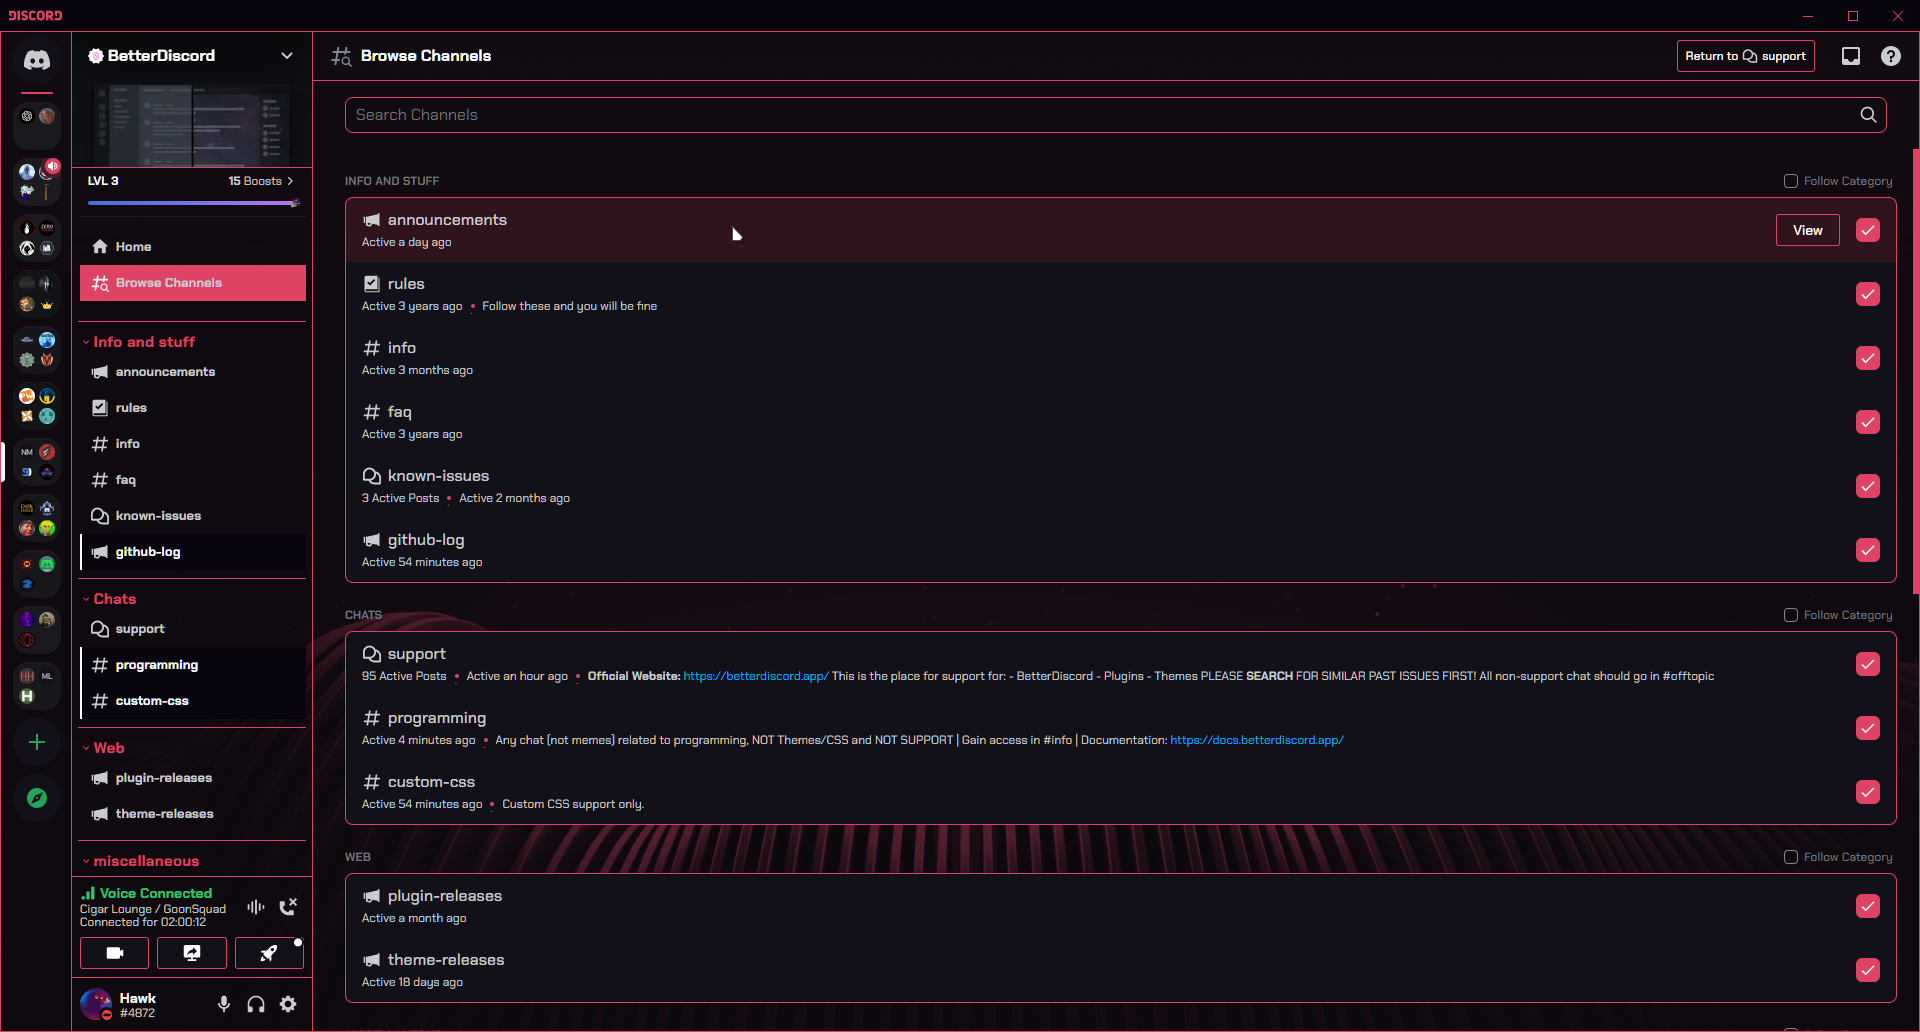Open User Settings gear icon
Screen dimensions: 1920x1032
point(288,1004)
